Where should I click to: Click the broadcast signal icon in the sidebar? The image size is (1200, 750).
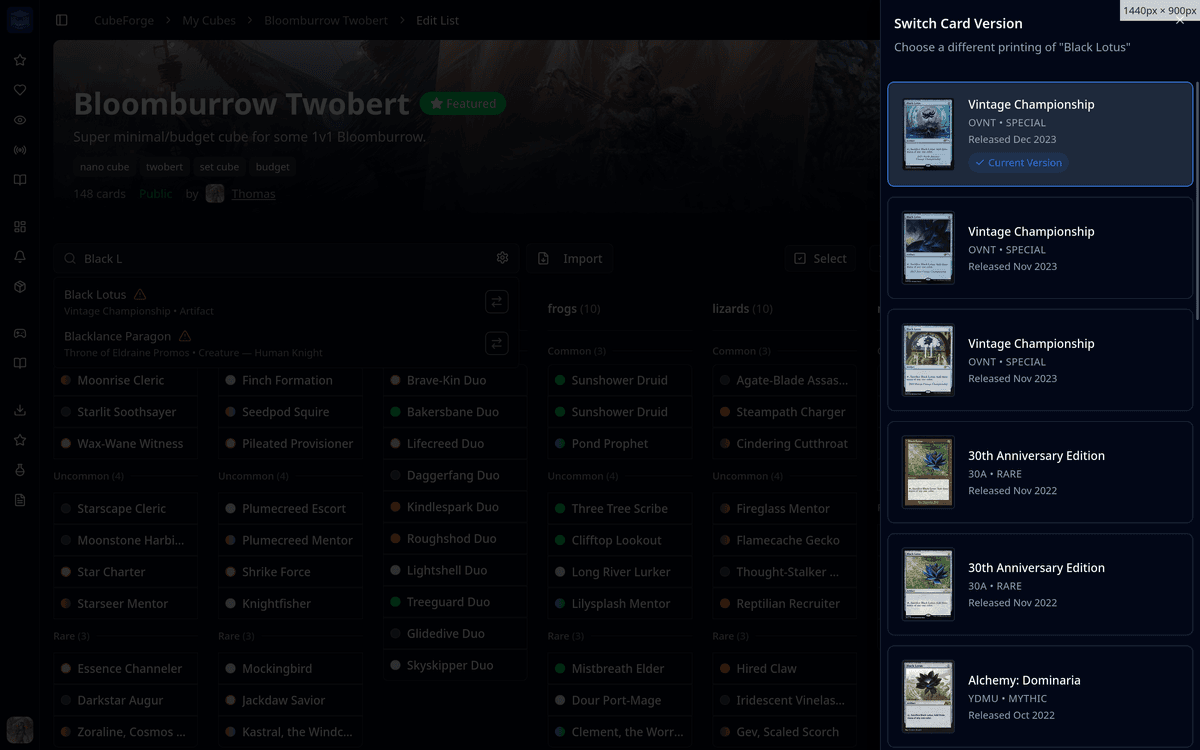[20, 150]
